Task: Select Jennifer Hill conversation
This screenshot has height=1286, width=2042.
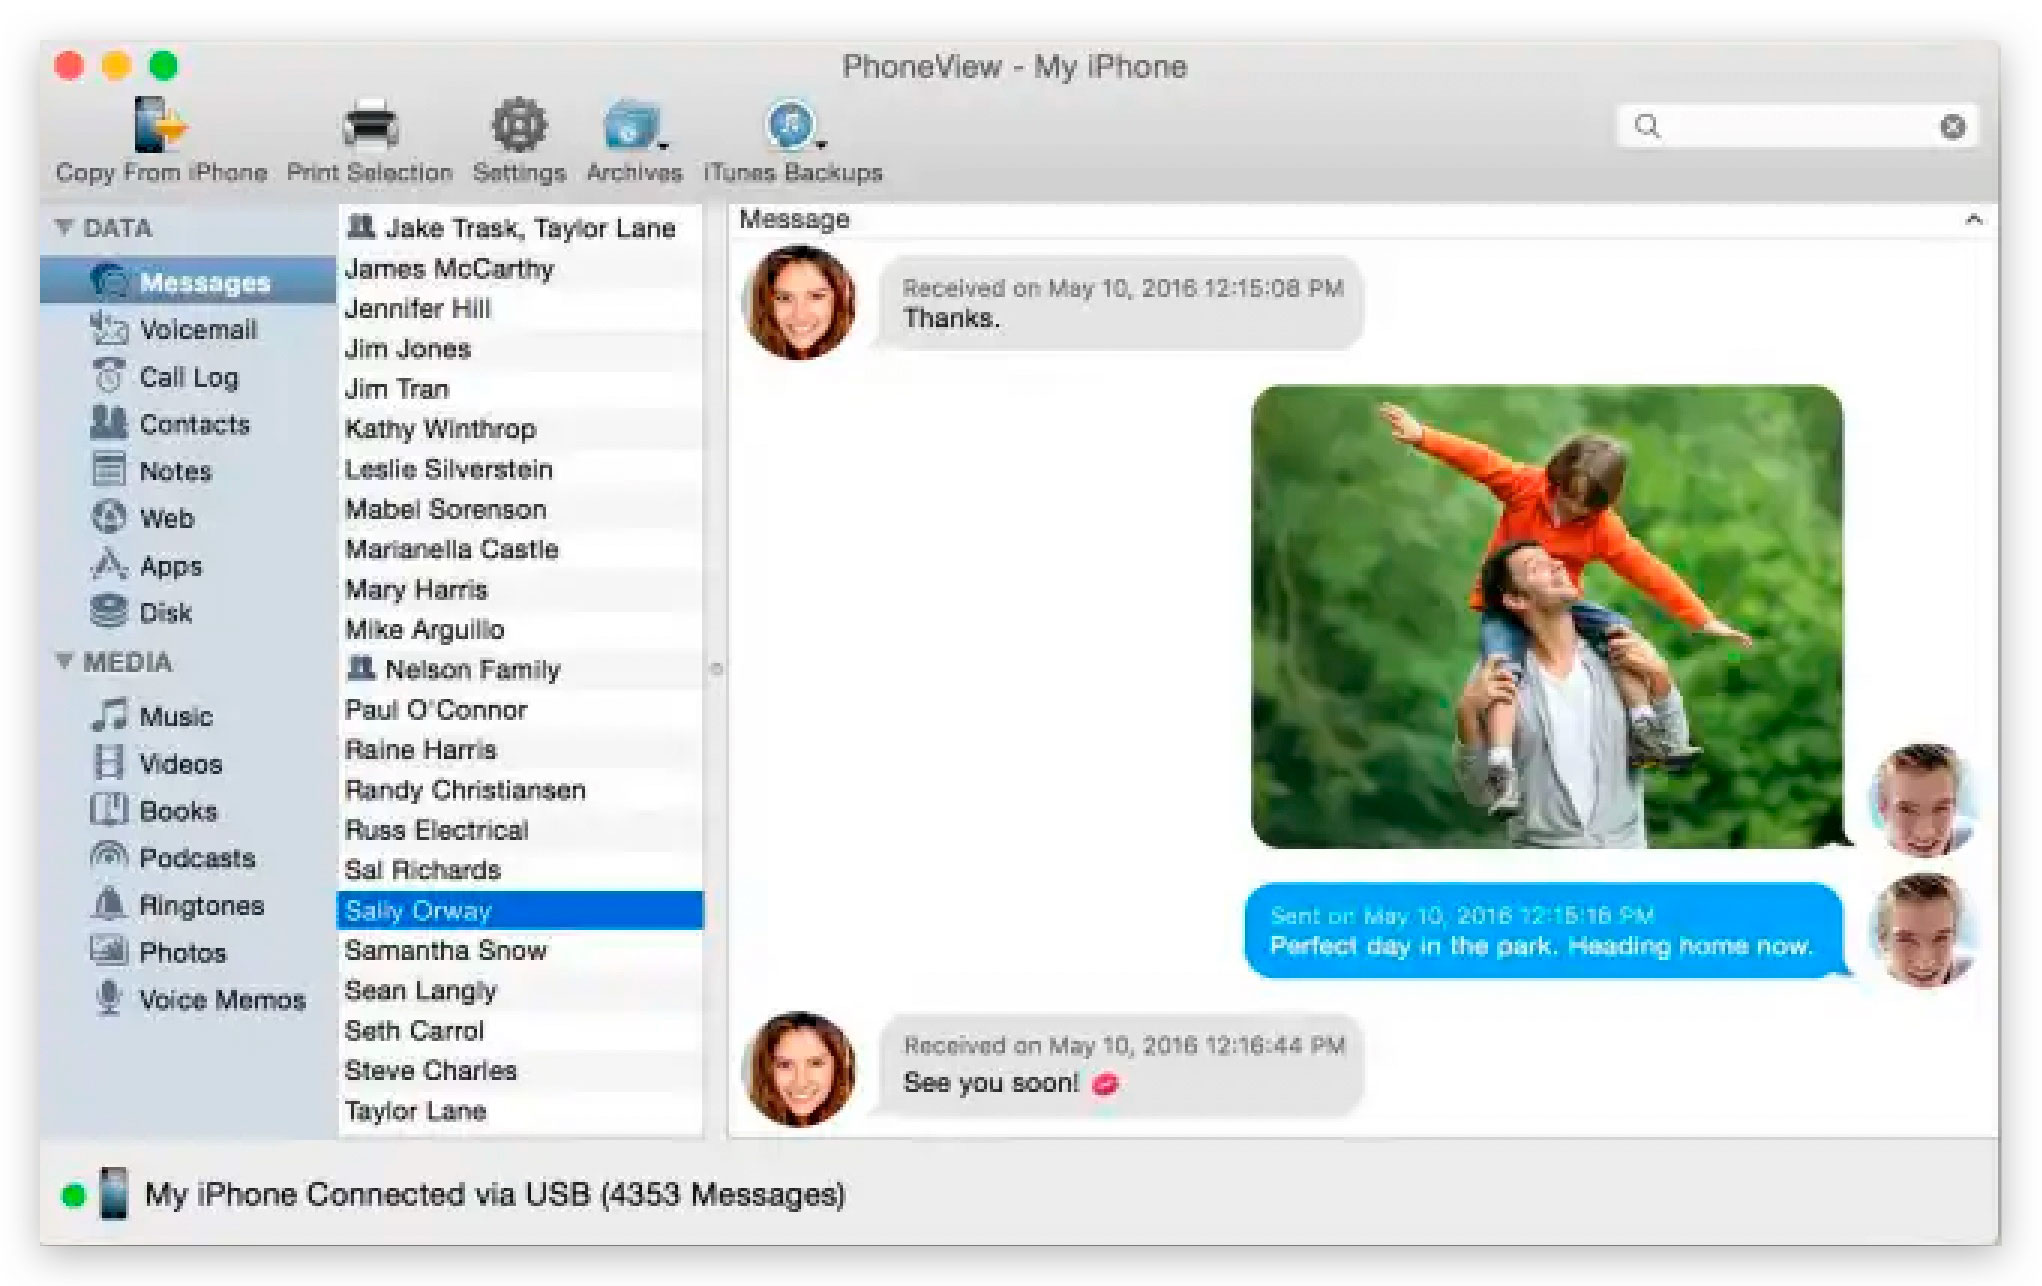Action: coord(520,308)
